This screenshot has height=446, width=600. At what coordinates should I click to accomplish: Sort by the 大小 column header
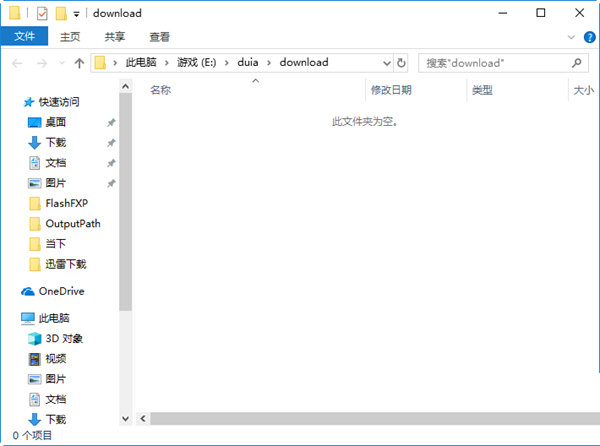584,90
